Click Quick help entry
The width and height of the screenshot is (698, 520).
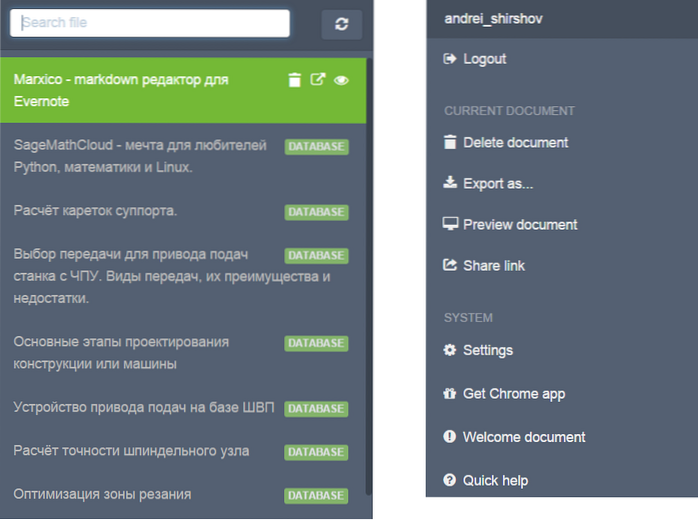click(x=495, y=481)
